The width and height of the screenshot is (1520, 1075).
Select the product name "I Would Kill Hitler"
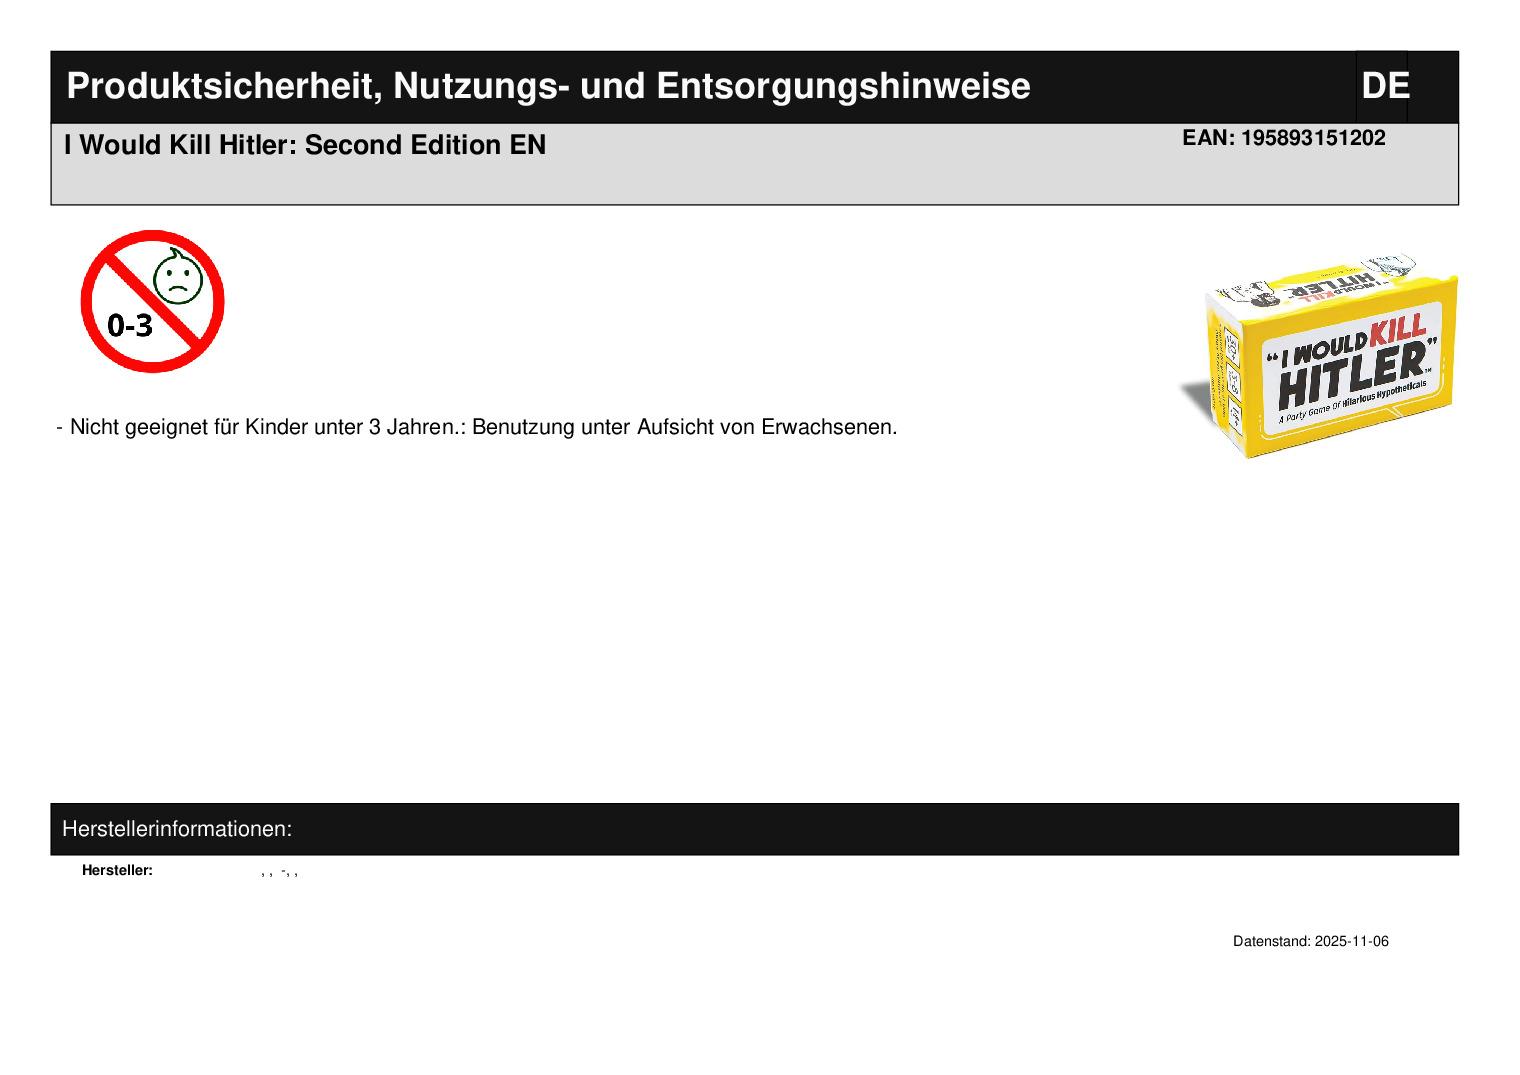pyautogui.click(x=180, y=146)
